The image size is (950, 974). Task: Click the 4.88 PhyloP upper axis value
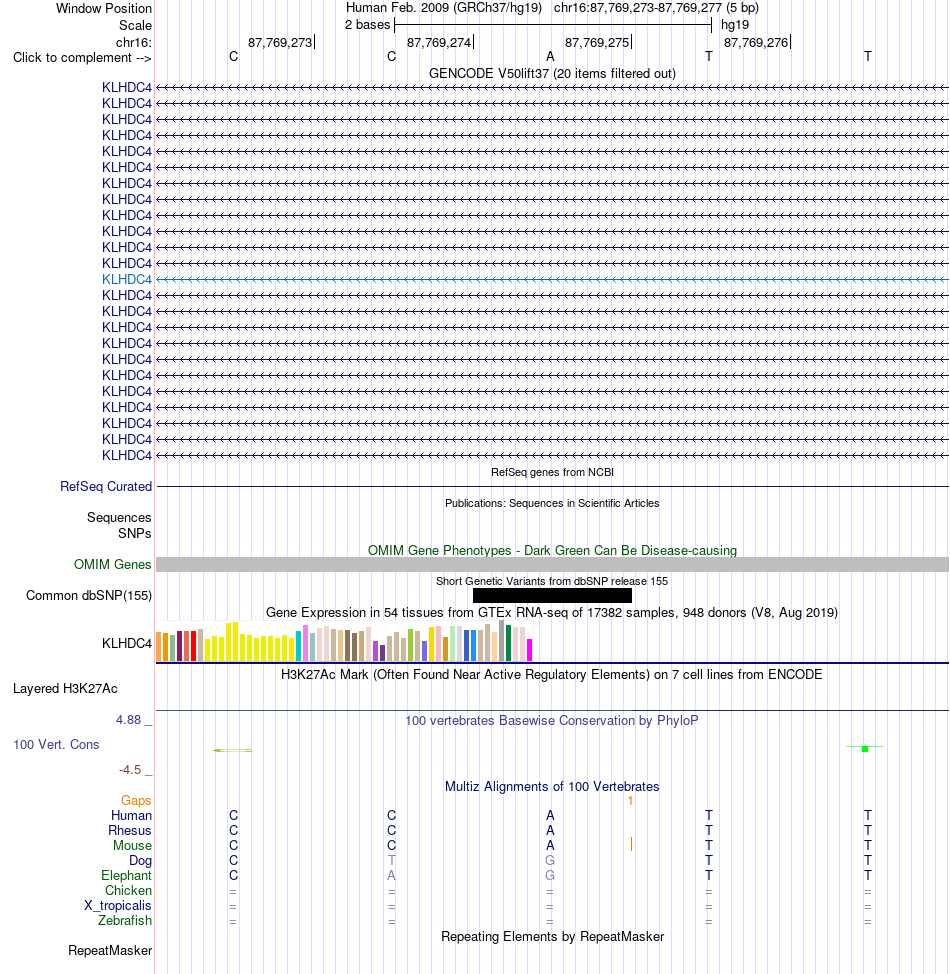(x=129, y=720)
